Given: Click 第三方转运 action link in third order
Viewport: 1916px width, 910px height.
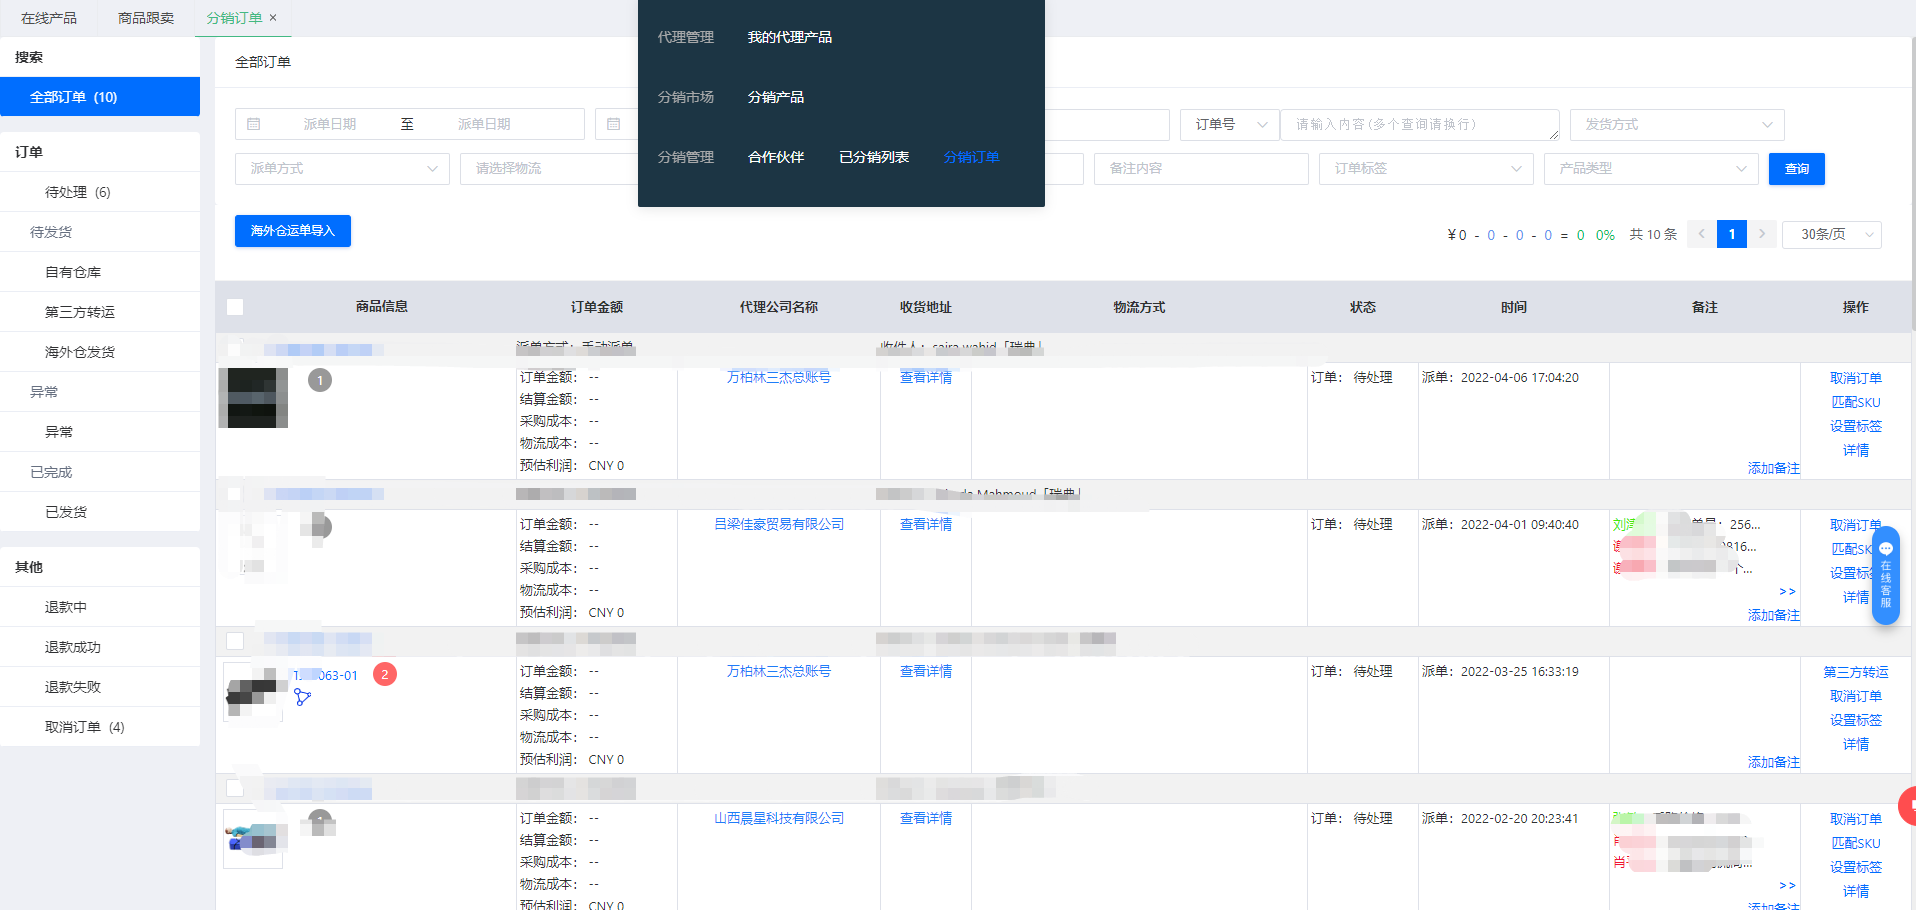Looking at the screenshot, I should (x=1856, y=672).
